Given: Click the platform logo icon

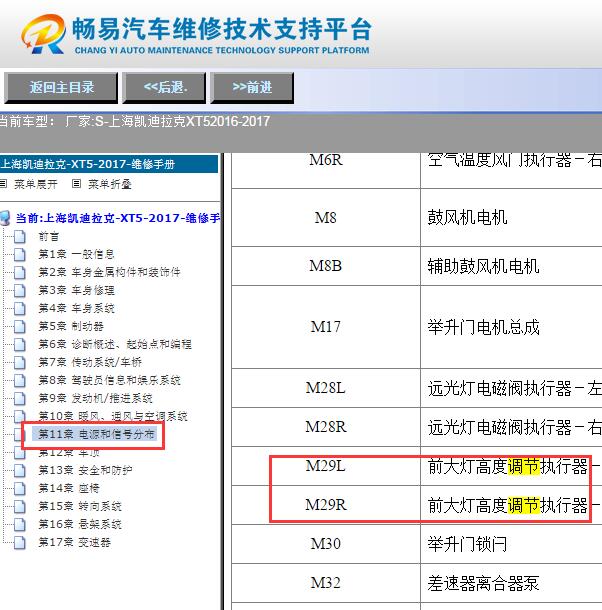Looking at the screenshot, I should tap(44, 34).
